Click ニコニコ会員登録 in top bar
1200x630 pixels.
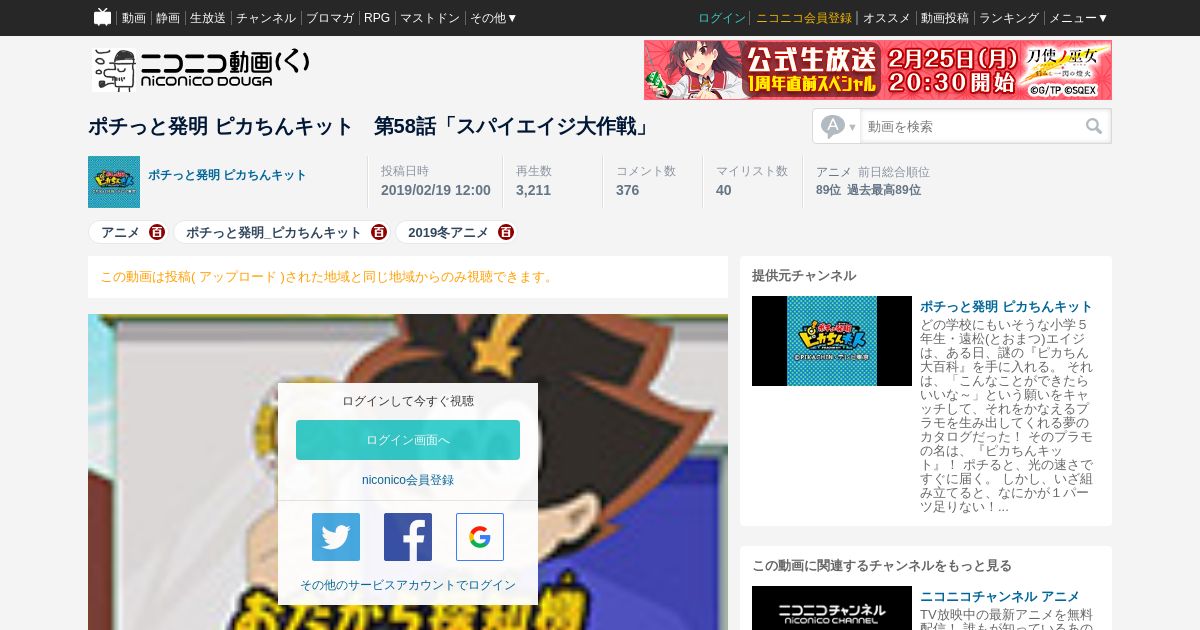pos(804,18)
